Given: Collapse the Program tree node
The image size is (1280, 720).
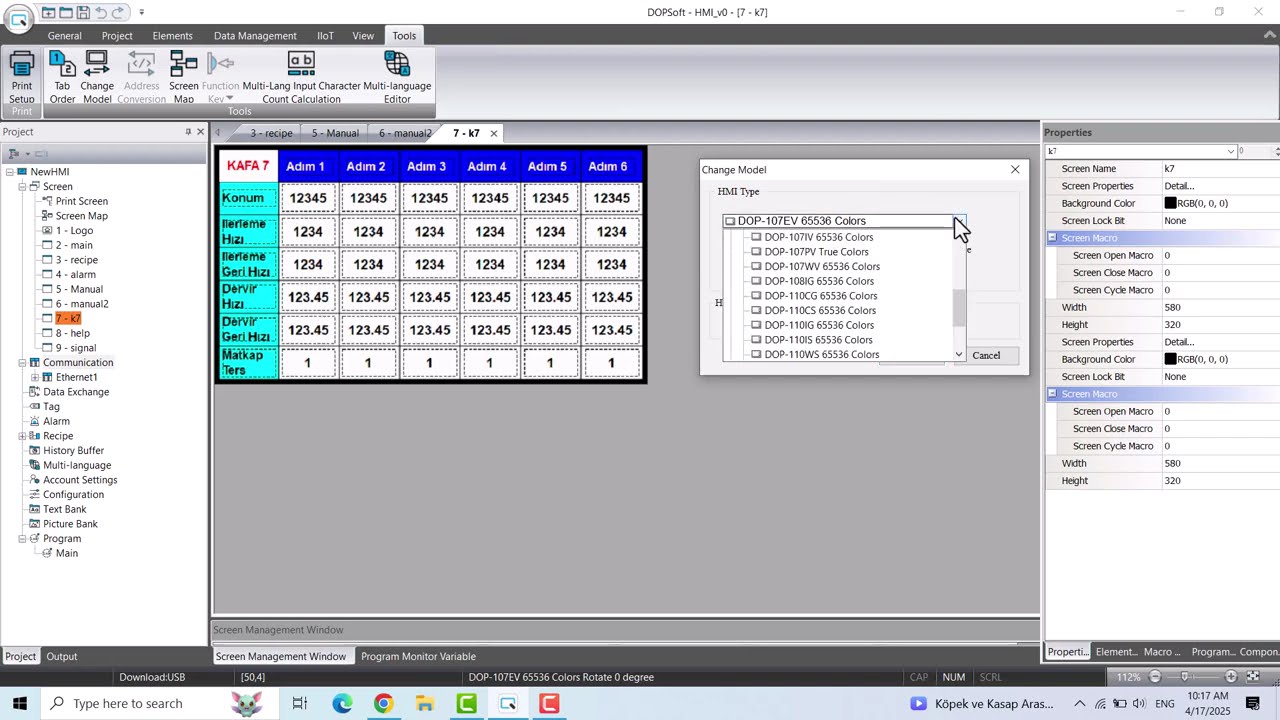Looking at the screenshot, I should coord(22,539).
